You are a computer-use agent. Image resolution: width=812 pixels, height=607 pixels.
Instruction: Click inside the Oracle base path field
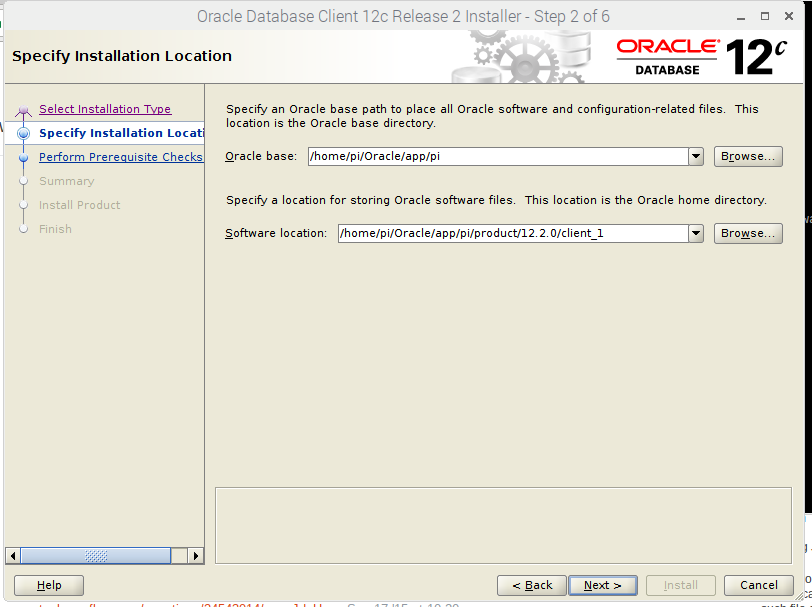click(498, 156)
